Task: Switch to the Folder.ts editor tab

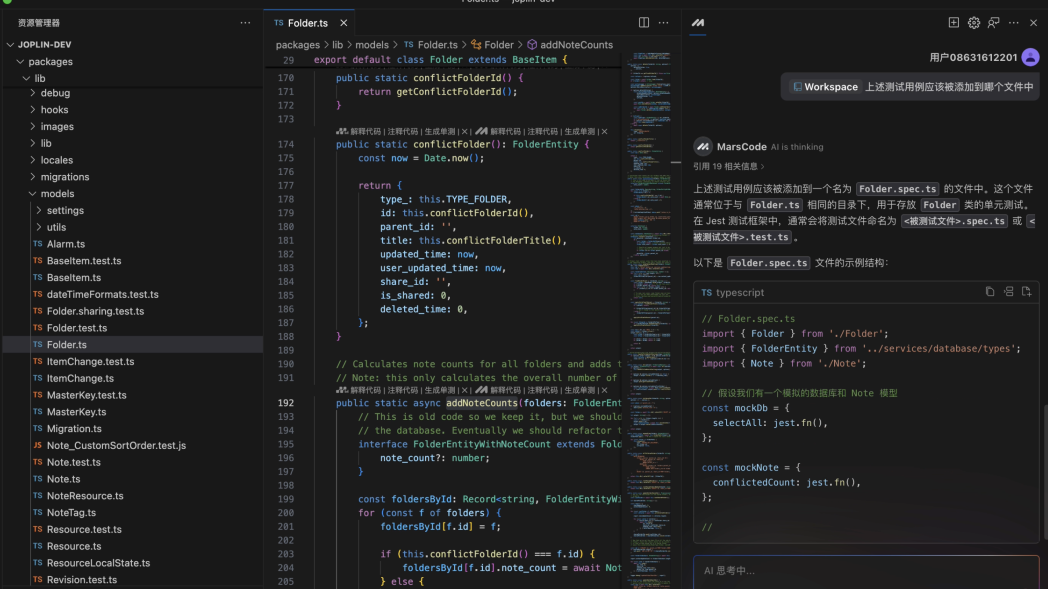Action: point(307,23)
